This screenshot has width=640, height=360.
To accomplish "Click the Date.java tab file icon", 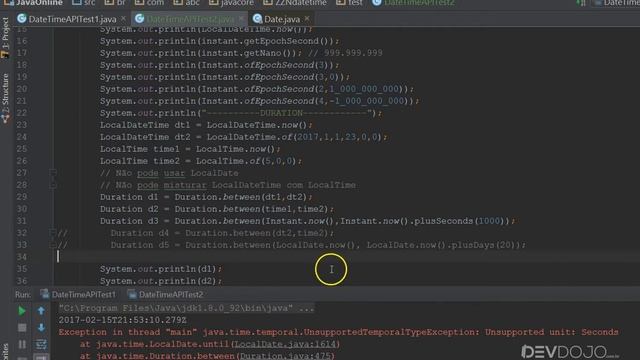I will coord(257,19).
